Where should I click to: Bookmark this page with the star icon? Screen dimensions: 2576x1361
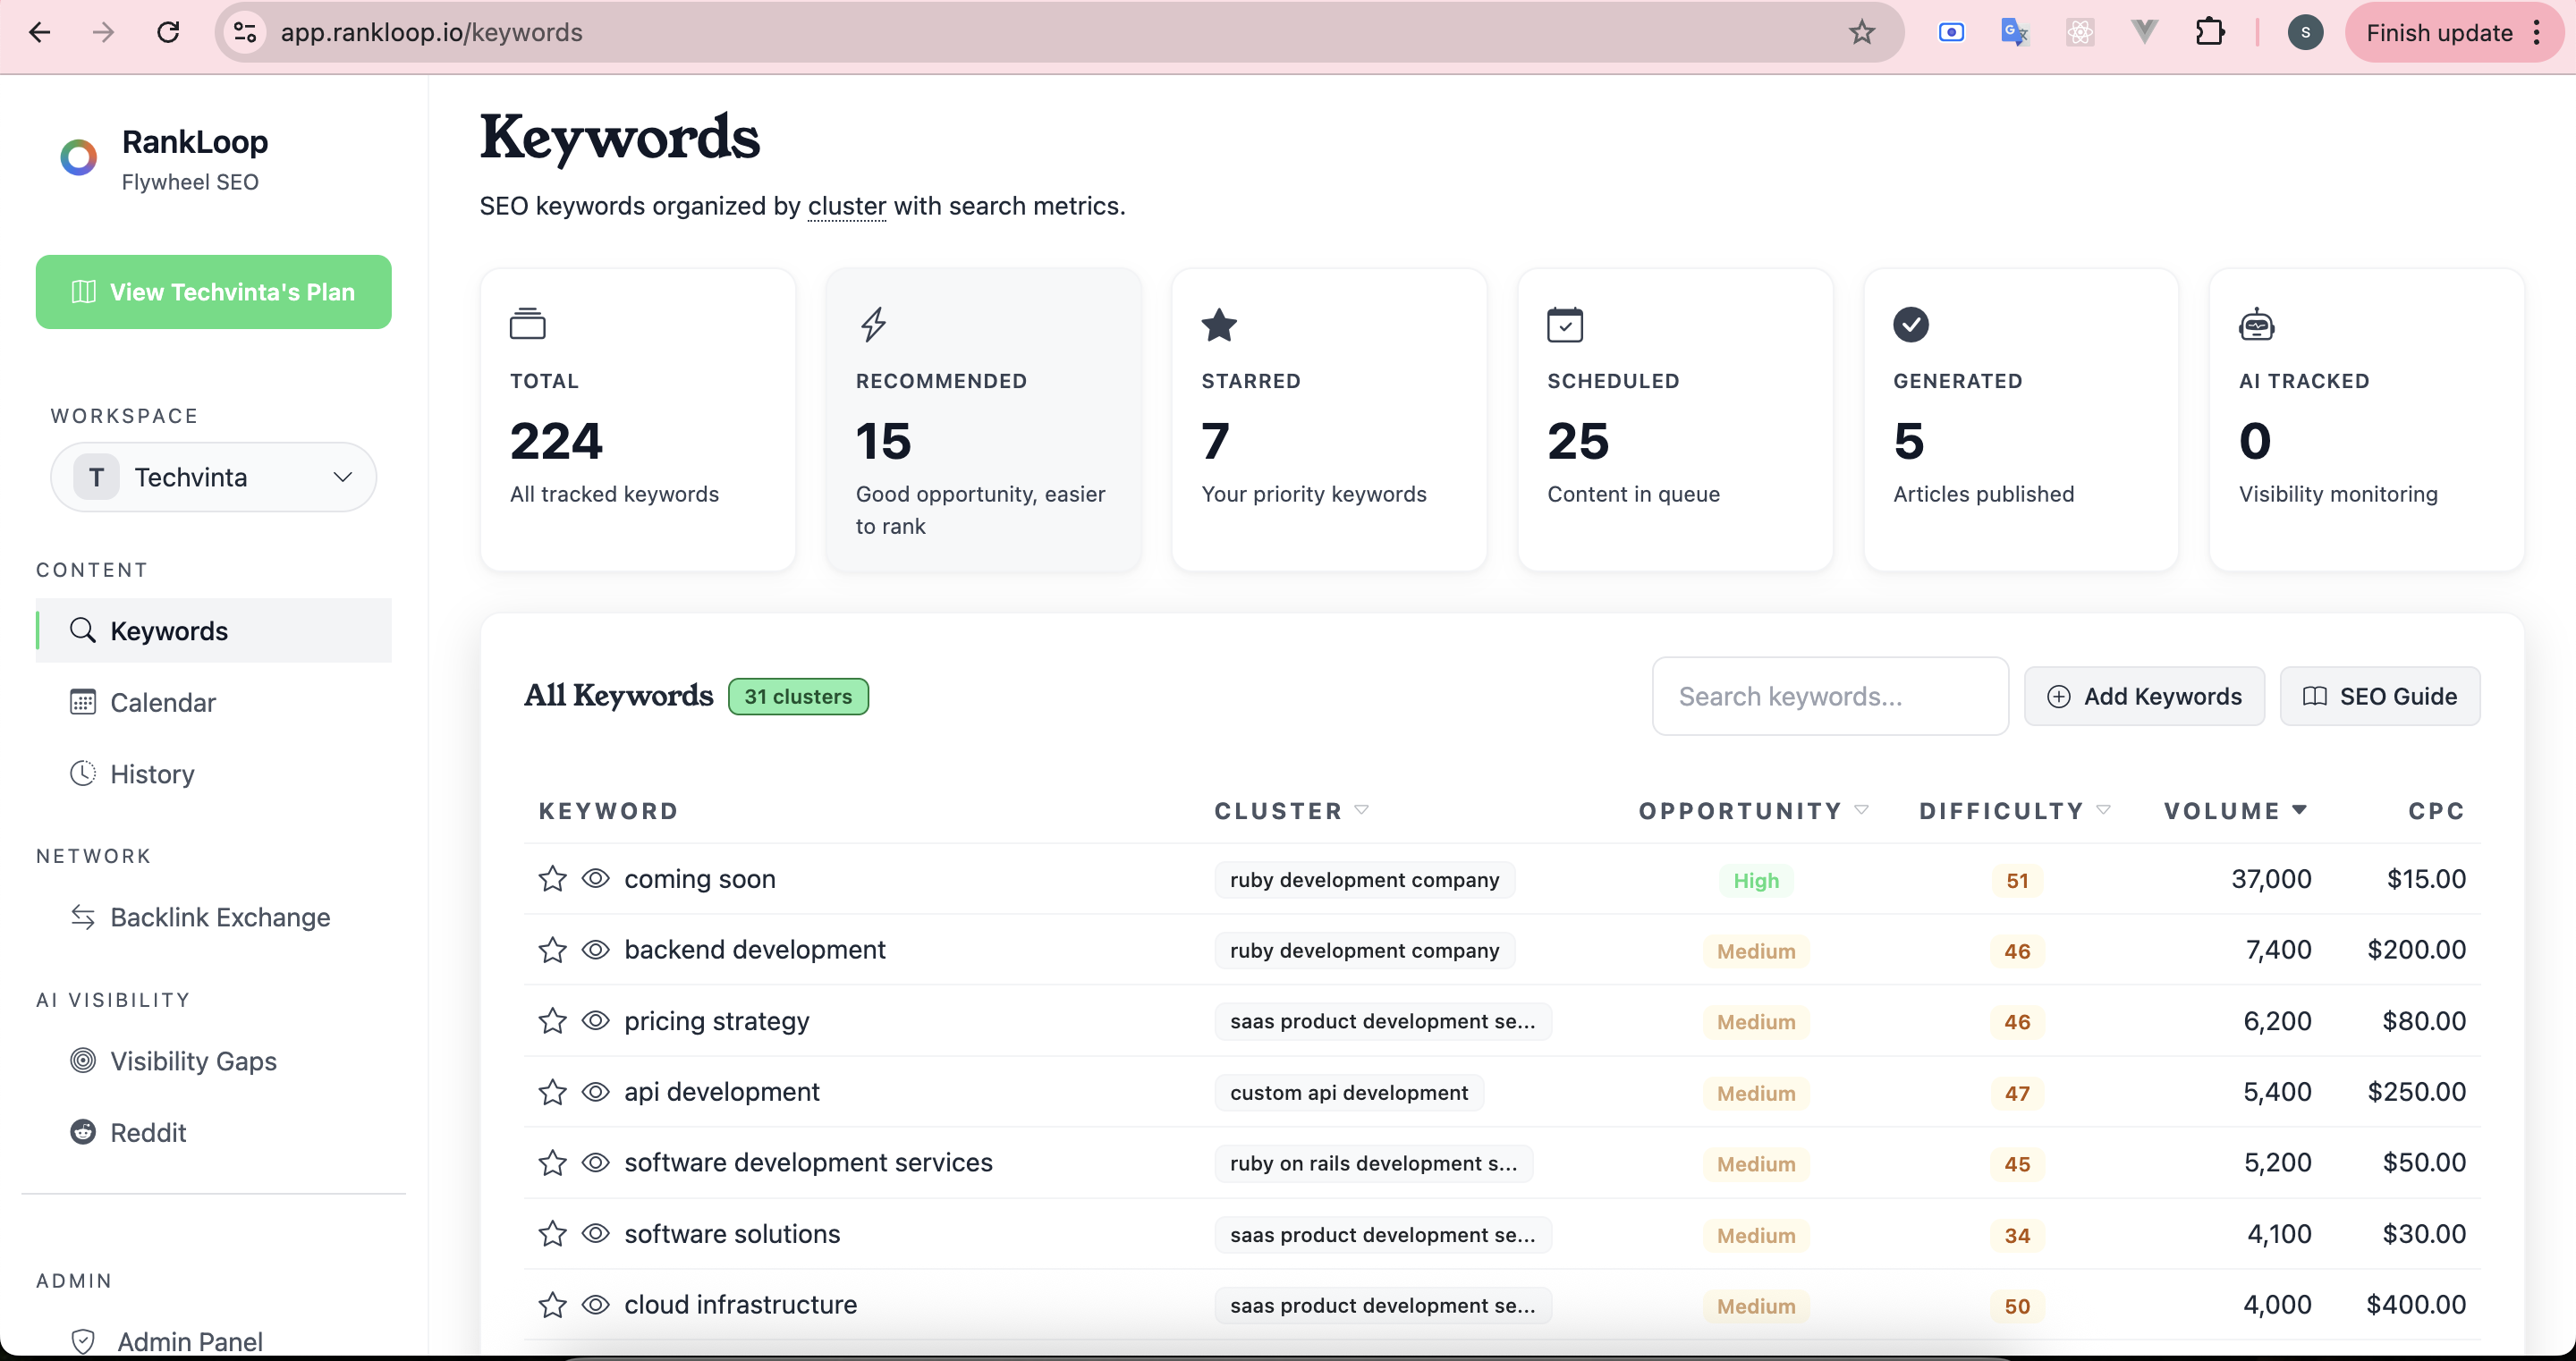(x=1861, y=33)
